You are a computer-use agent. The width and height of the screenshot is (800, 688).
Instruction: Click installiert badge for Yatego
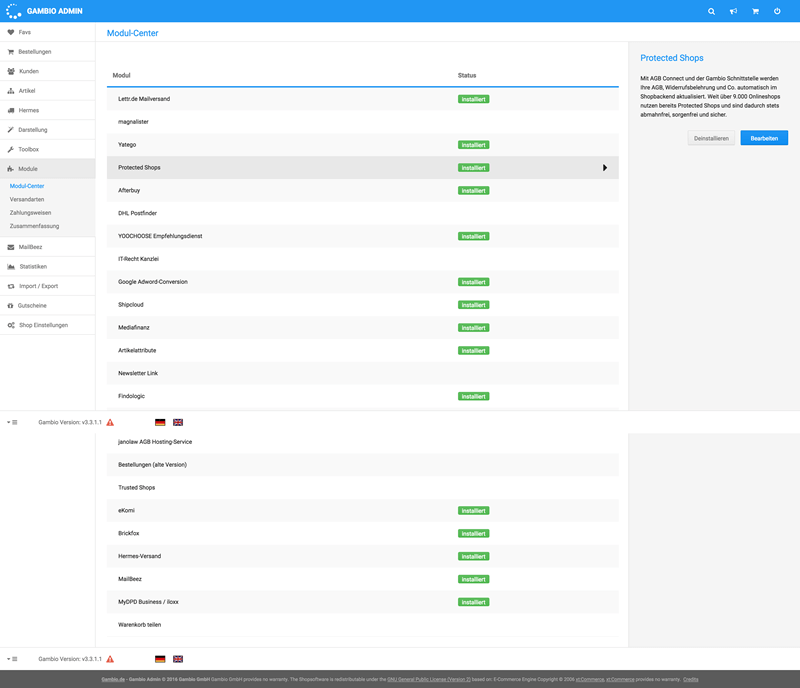coord(473,145)
